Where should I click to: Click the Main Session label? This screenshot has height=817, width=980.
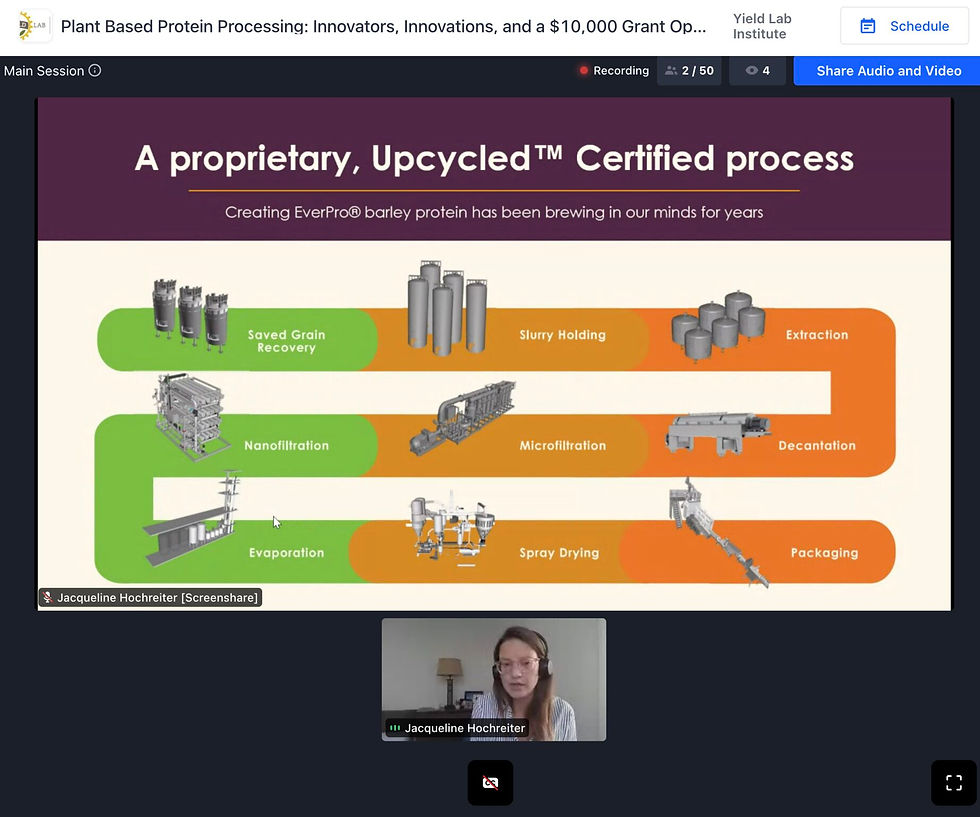[x=44, y=71]
